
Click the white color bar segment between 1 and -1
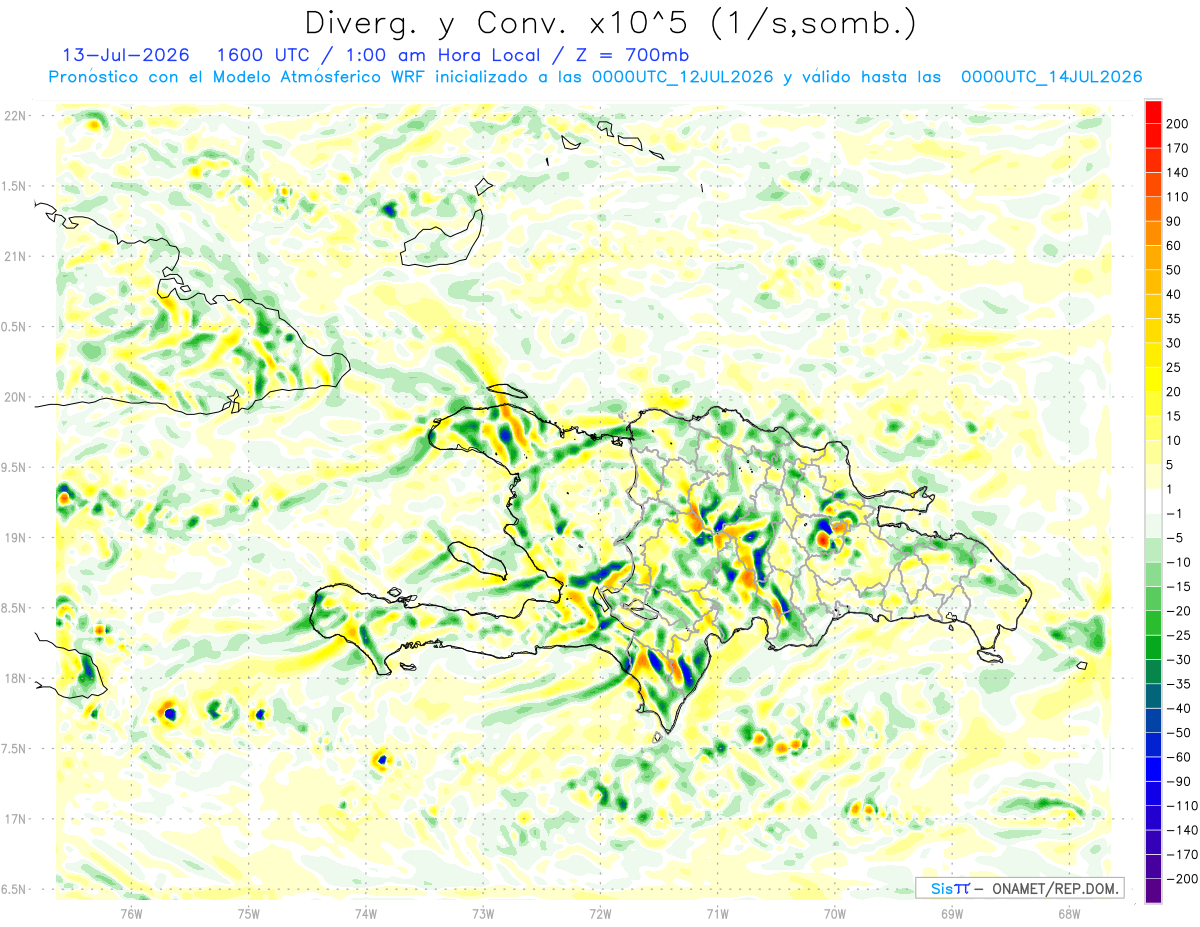tap(1154, 501)
